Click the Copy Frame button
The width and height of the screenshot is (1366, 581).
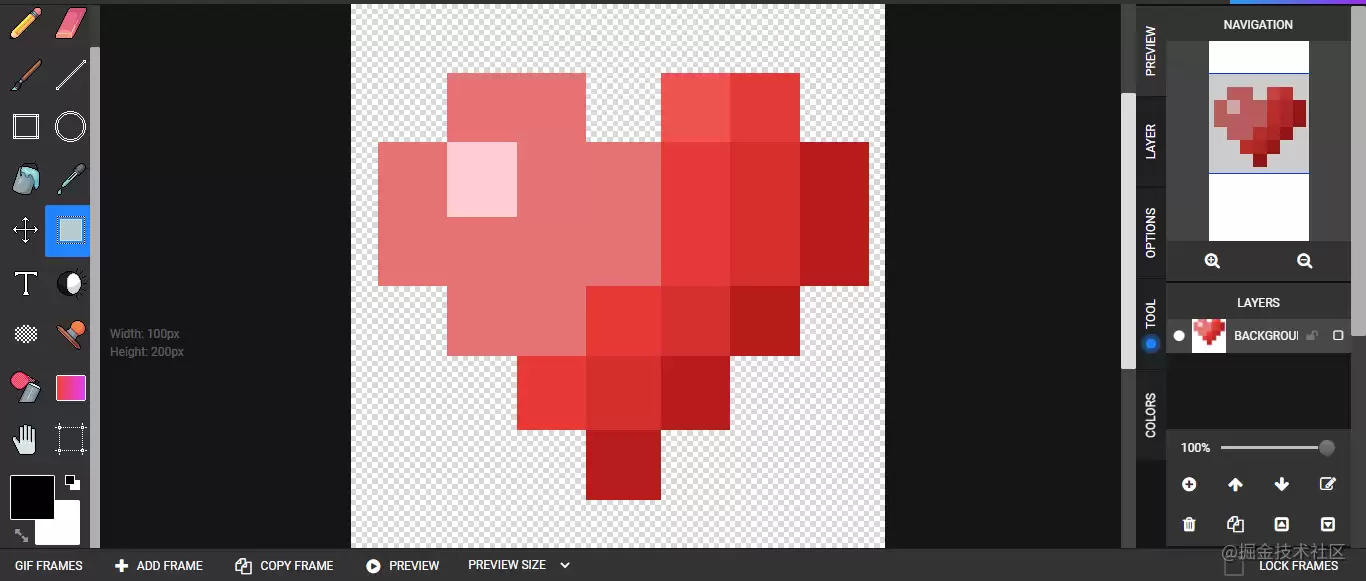pos(285,566)
